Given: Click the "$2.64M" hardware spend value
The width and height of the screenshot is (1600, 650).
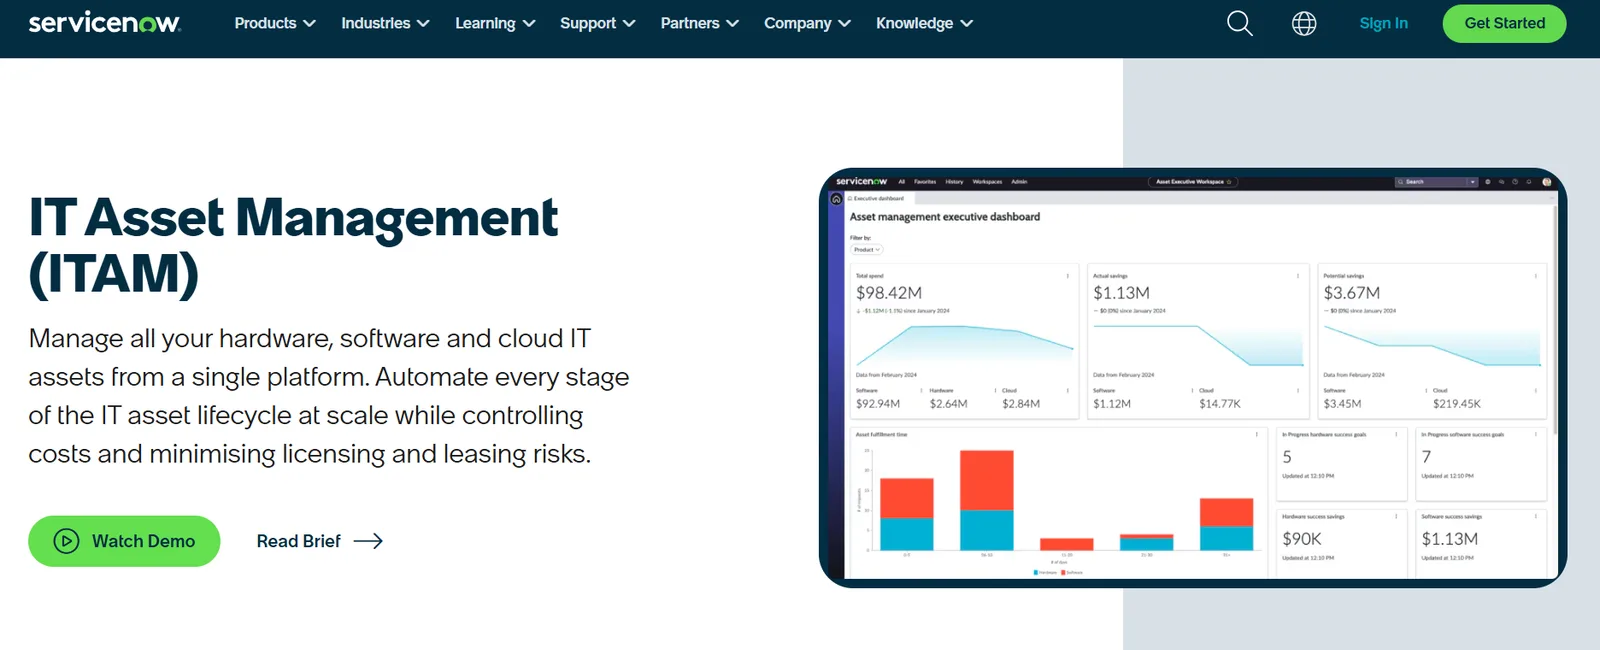Looking at the screenshot, I should (948, 404).
